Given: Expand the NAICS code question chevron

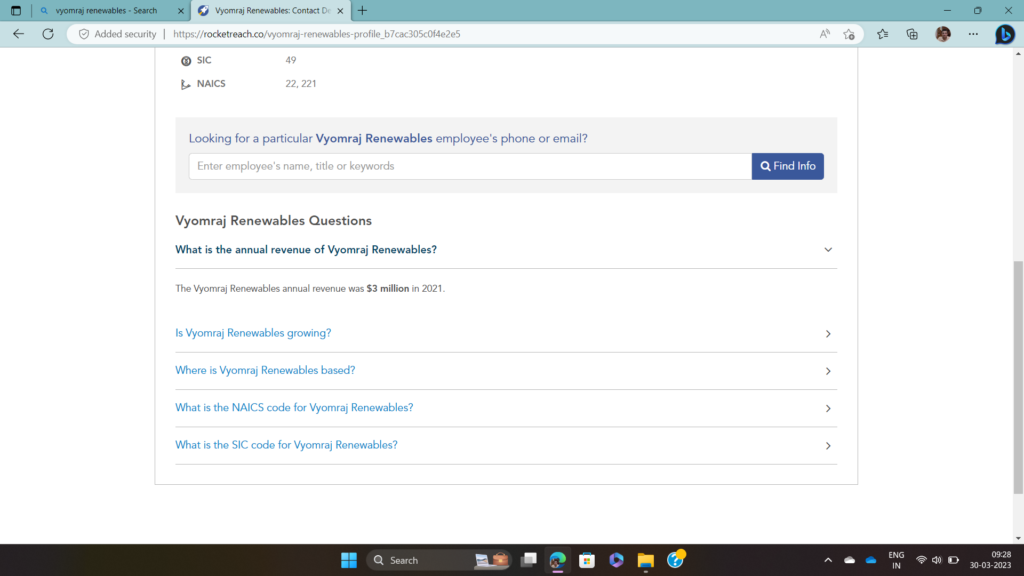Looking at the screenshot, I should click(827, 408).
